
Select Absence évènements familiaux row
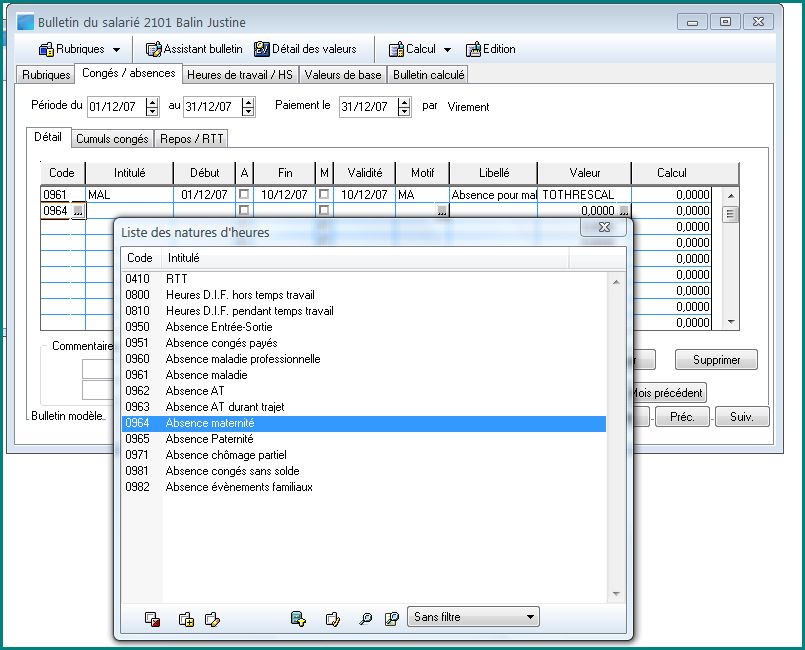(x=364, y=487)
